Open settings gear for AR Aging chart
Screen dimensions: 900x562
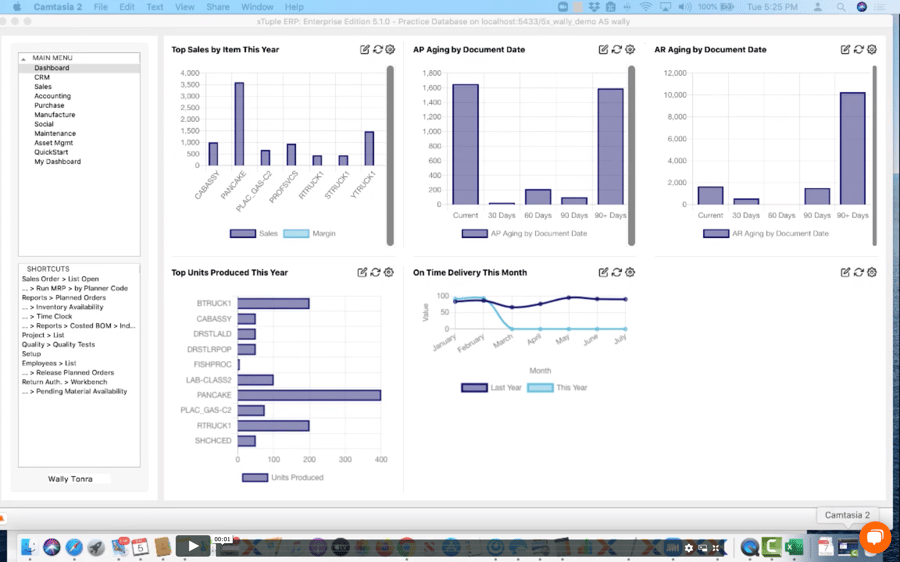click(x=872, y=49)
